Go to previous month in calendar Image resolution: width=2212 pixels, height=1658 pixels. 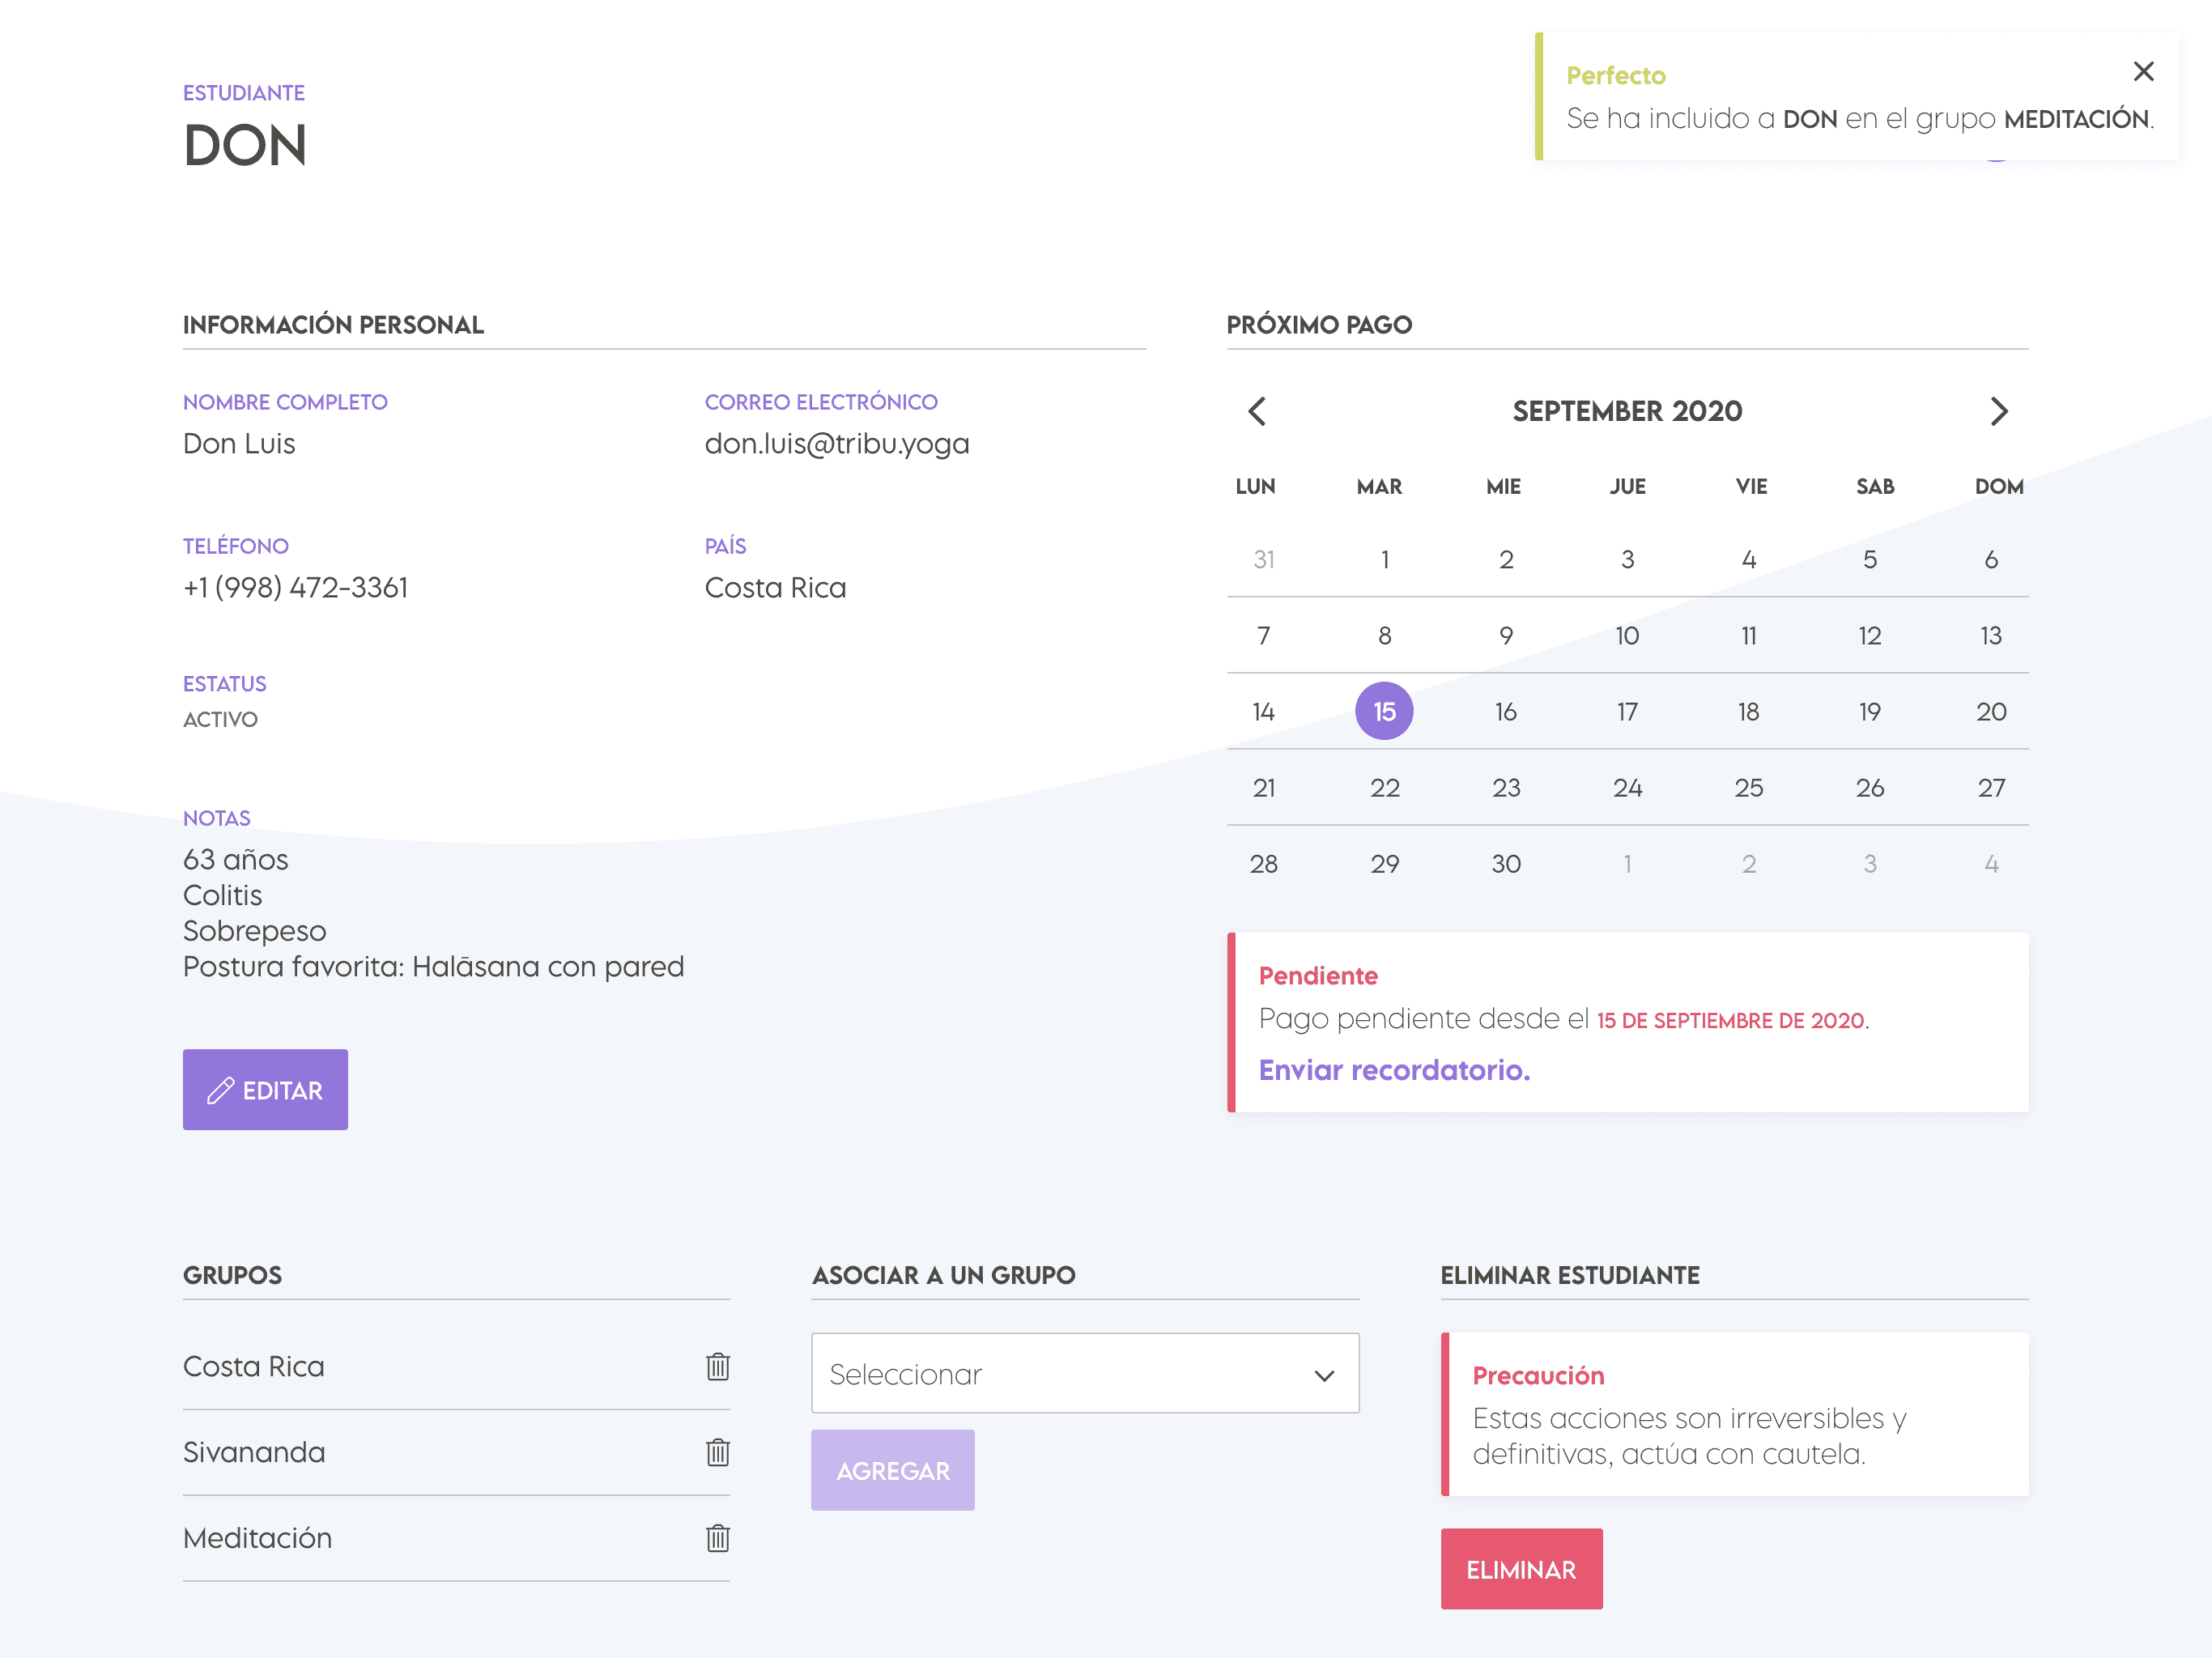click(x=1257, y=411)
